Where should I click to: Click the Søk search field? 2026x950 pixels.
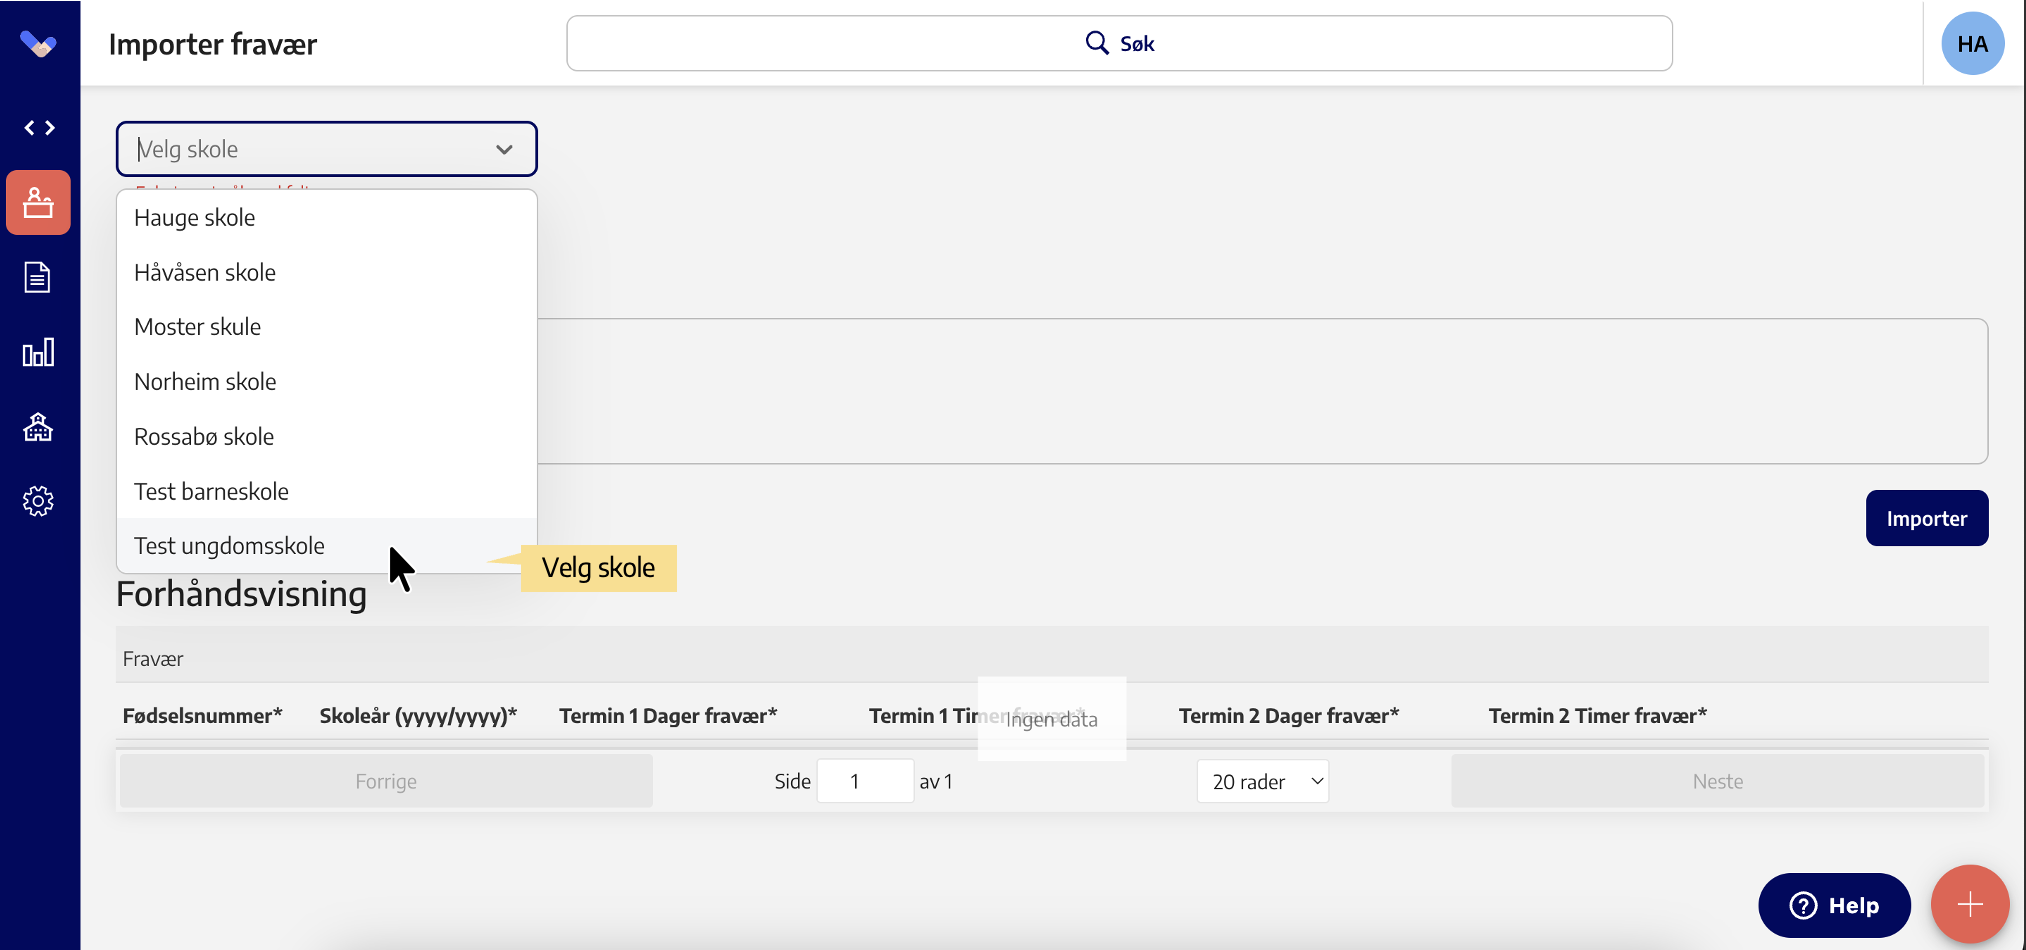pos(1119,44)
